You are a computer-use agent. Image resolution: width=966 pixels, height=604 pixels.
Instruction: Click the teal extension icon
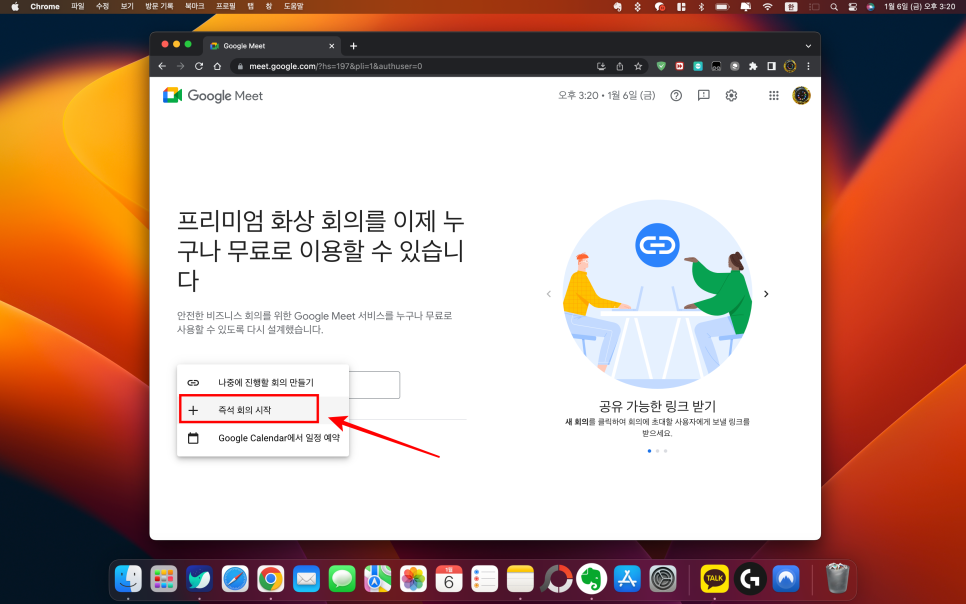698,66
